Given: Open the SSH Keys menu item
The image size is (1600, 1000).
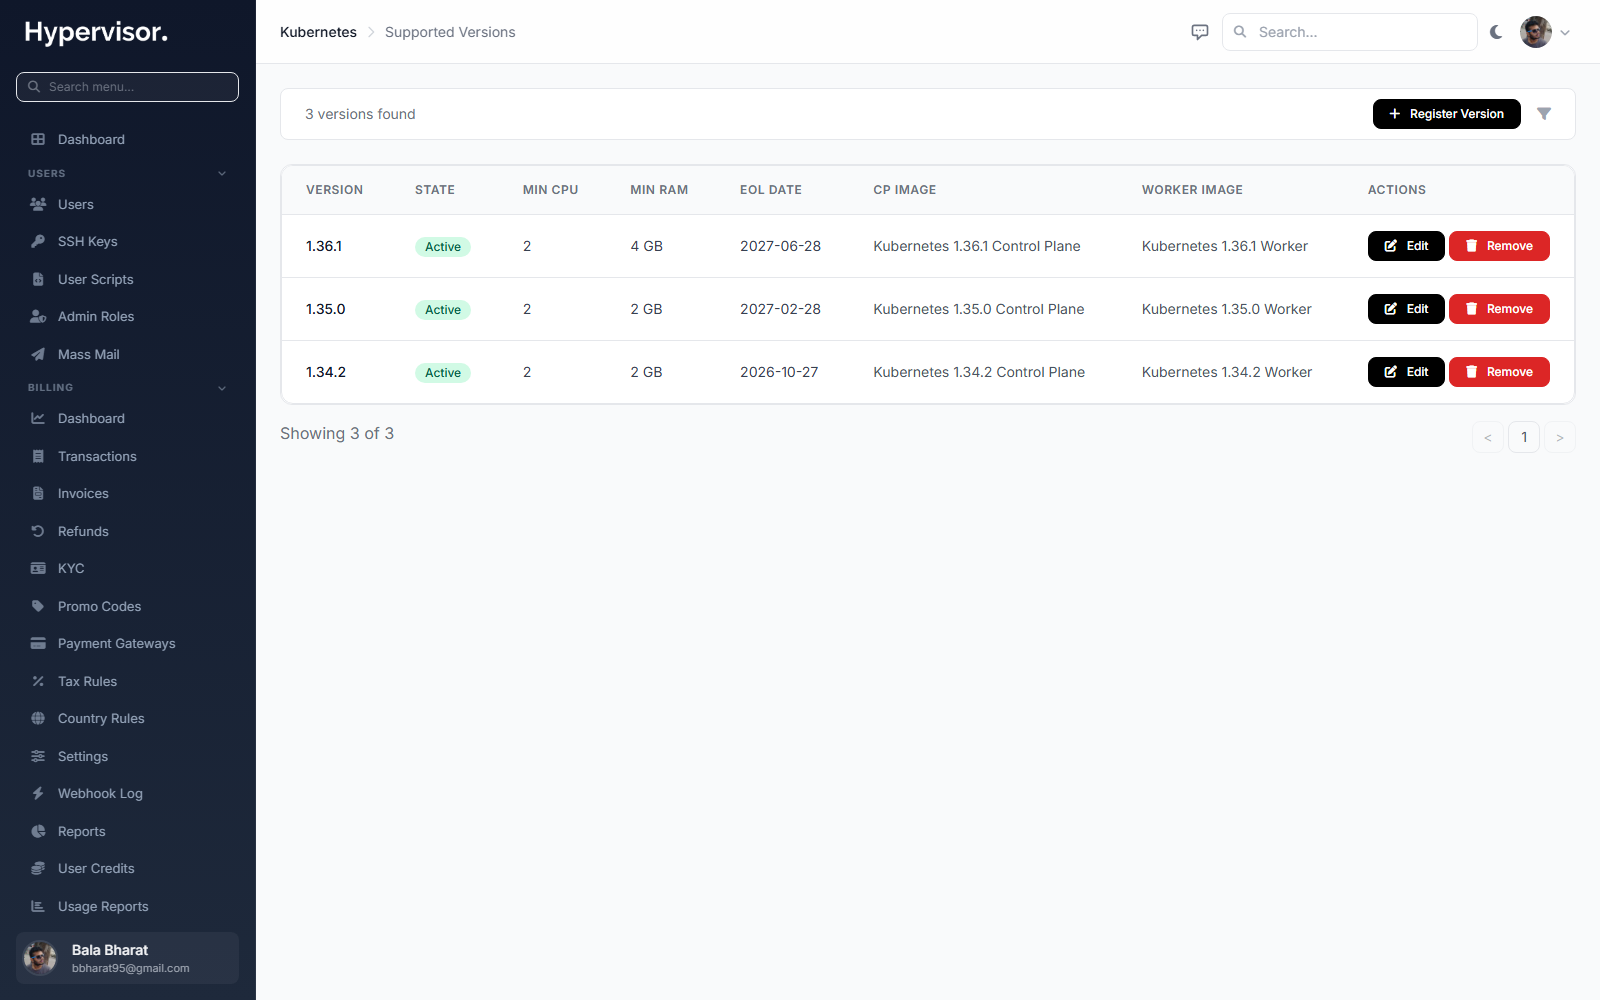Looking at the screenshot, I should point(128,241).
